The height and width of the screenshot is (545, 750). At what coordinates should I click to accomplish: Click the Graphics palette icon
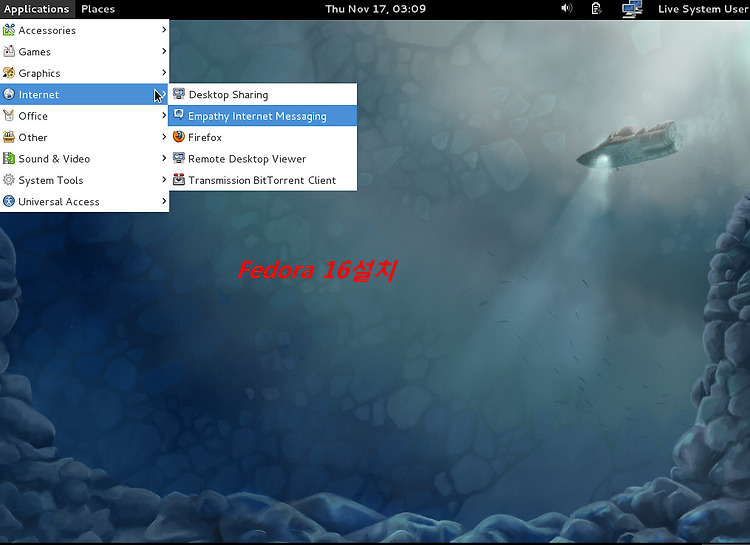tap(9, 73)
